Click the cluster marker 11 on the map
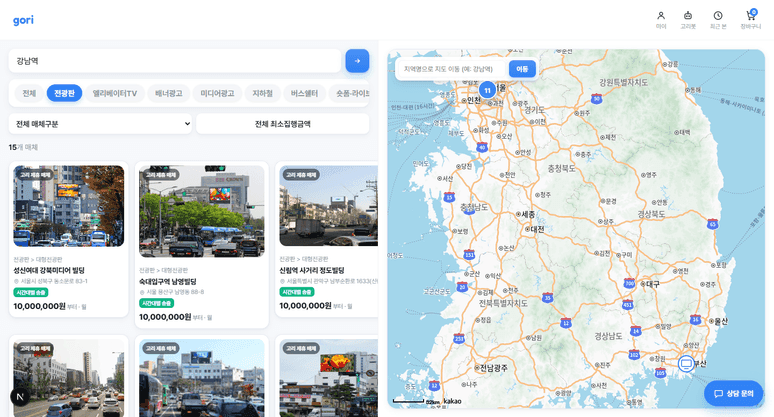Viewport: 774px width, 417px height. coord(487,90)
